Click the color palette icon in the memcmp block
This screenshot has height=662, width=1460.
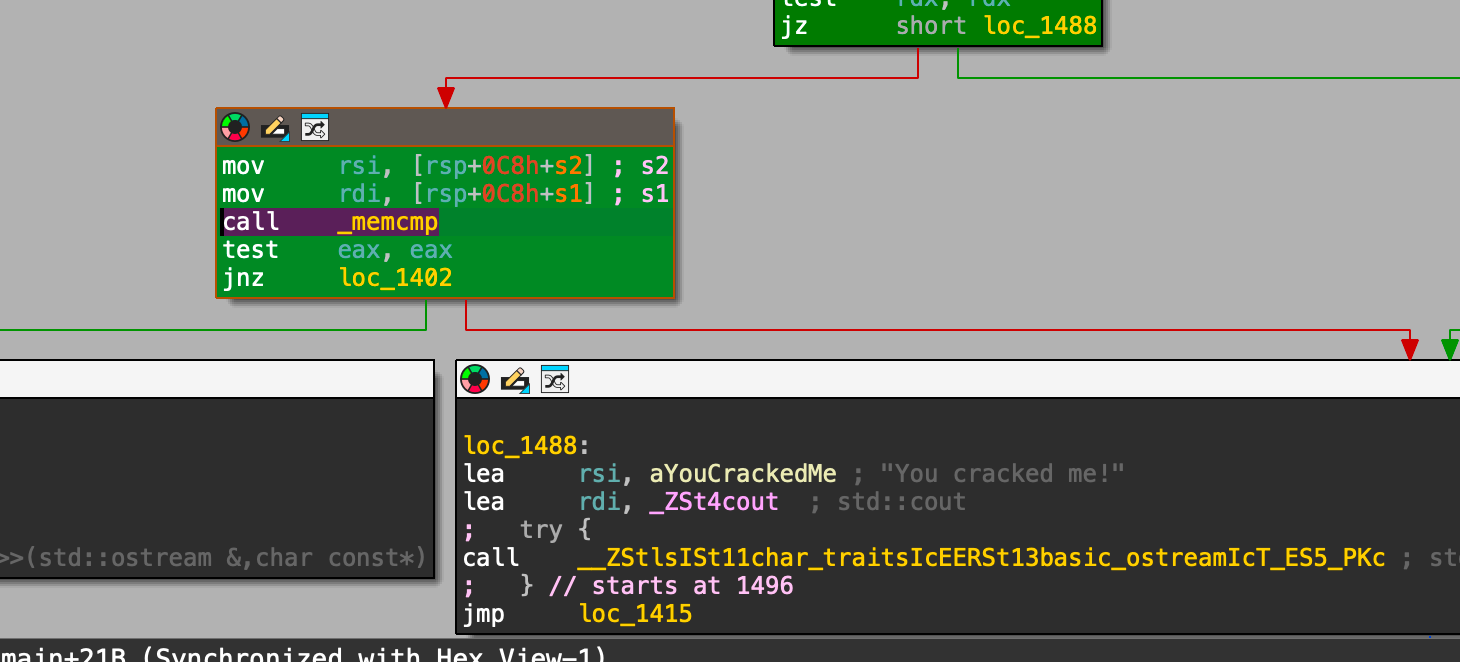click(x=234, y=127)
